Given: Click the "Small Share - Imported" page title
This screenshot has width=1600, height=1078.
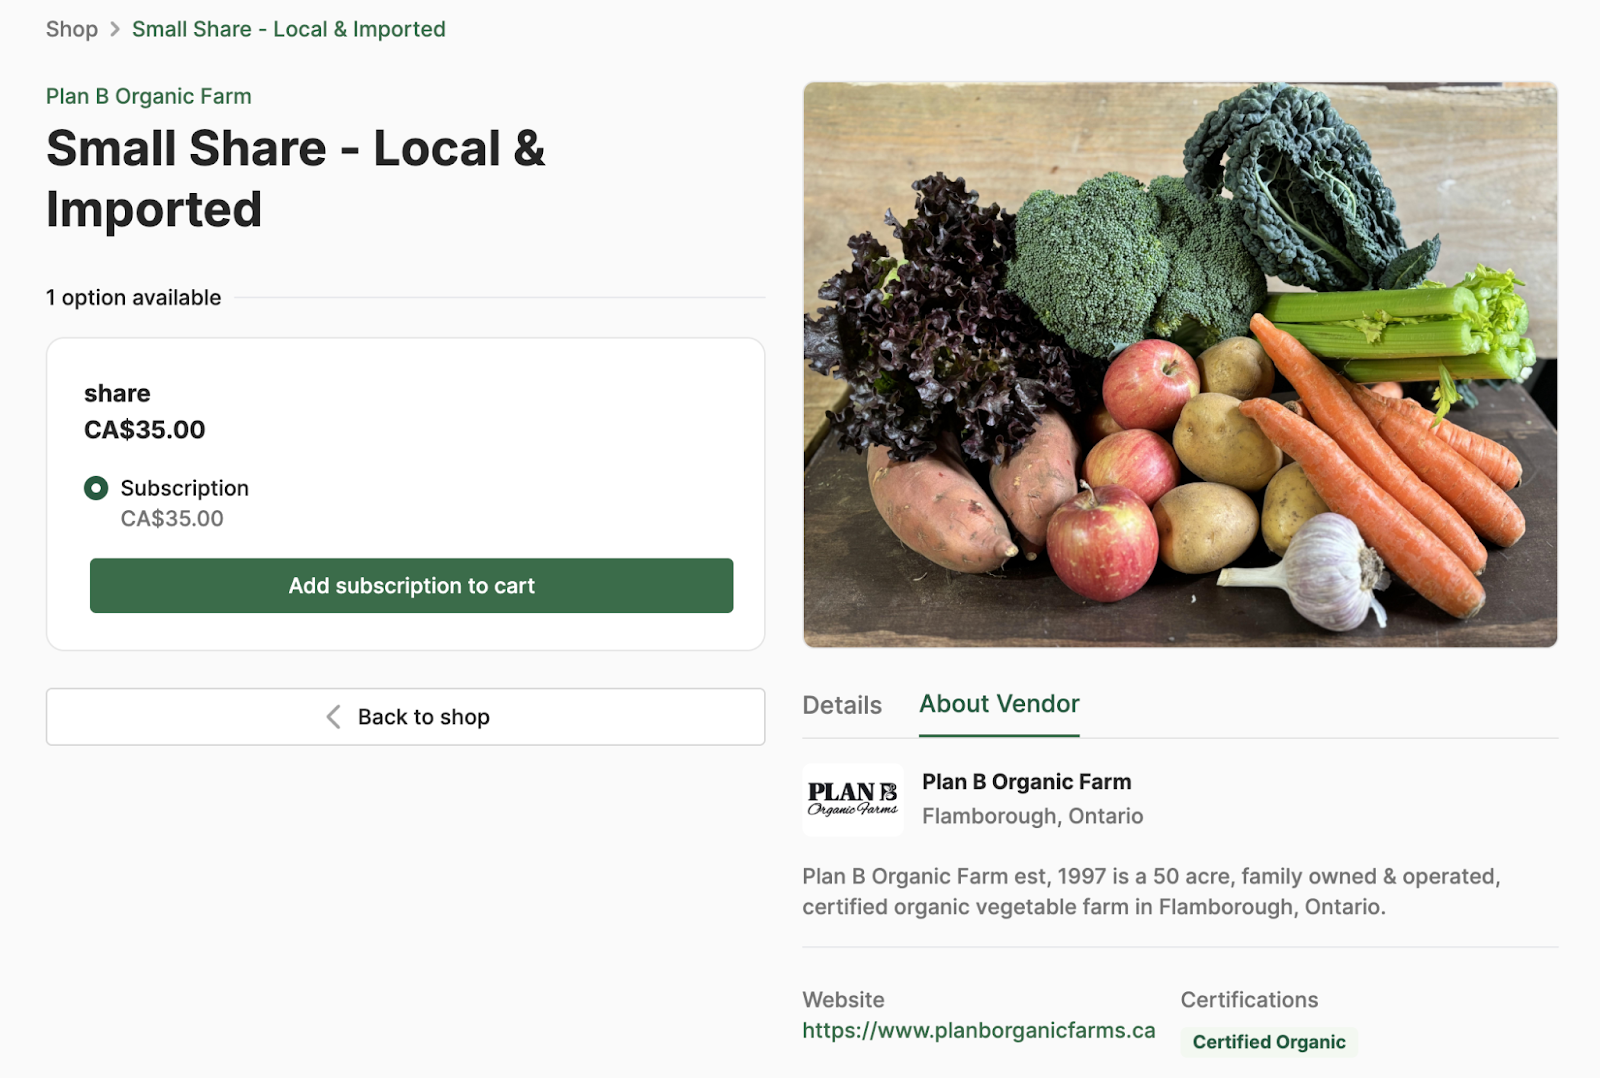Looking at the screenshot, I should point(295,178).
